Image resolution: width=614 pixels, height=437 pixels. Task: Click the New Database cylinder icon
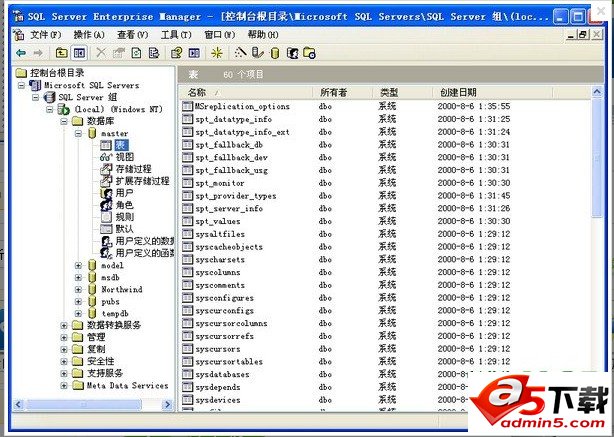coord(275,53)
